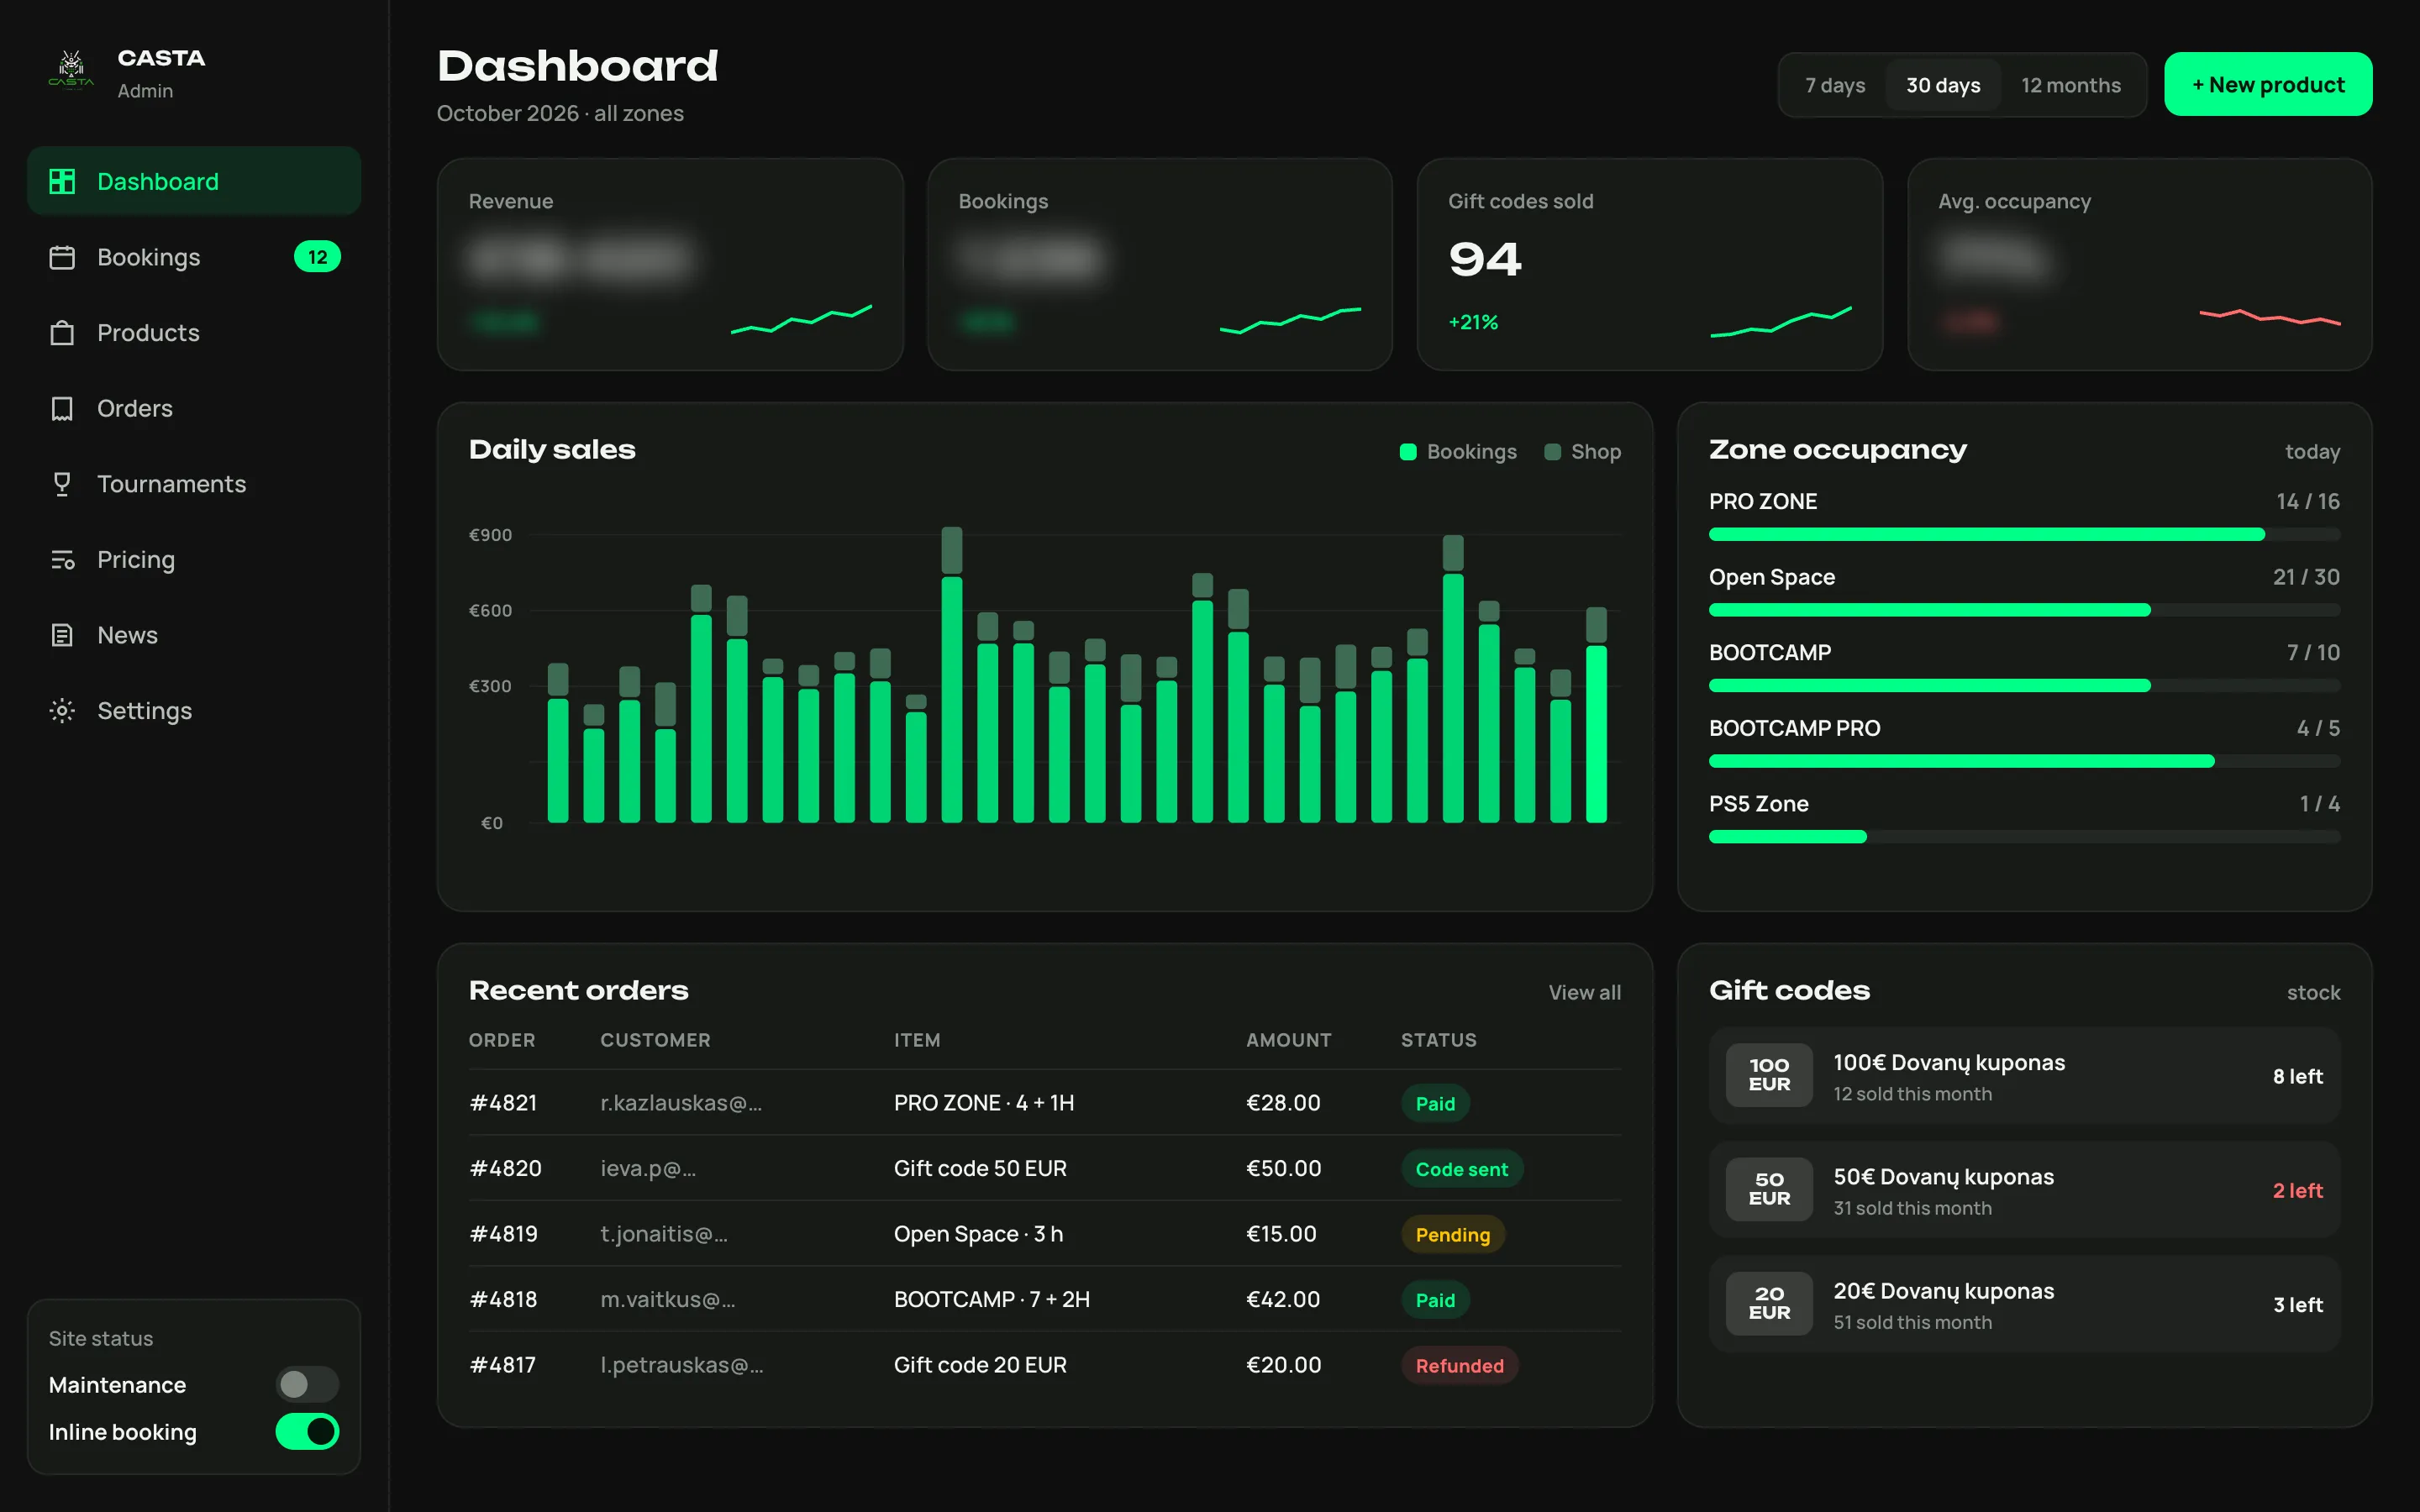Open the Dashboard grid icon
Image resolution: width=2420 pixels, height=1512 pixels.
62,181
